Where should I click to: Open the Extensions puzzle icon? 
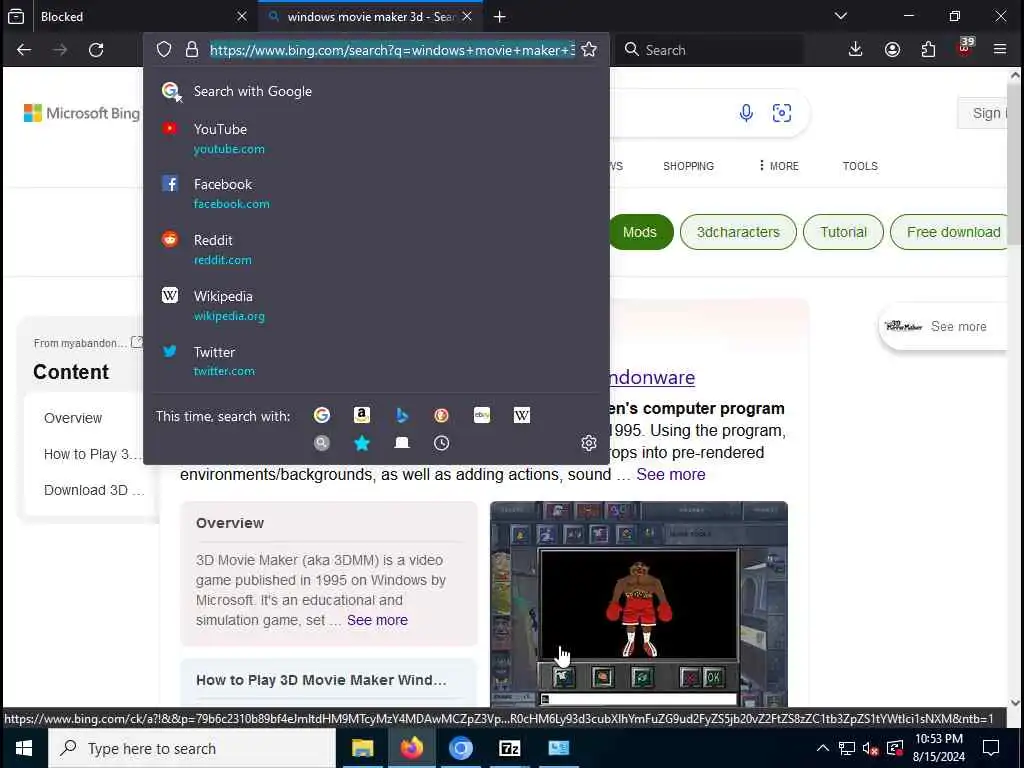[928, 50]
